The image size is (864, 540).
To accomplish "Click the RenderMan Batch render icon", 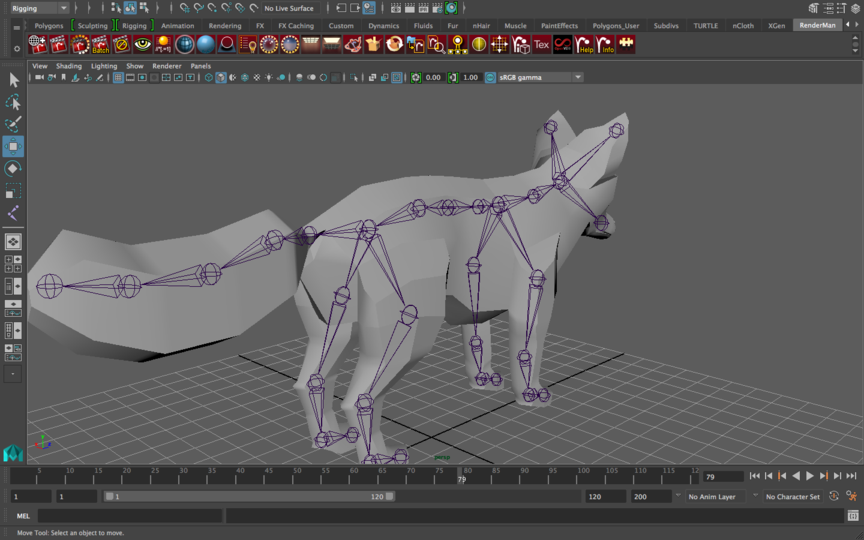I will coord(100,44).
